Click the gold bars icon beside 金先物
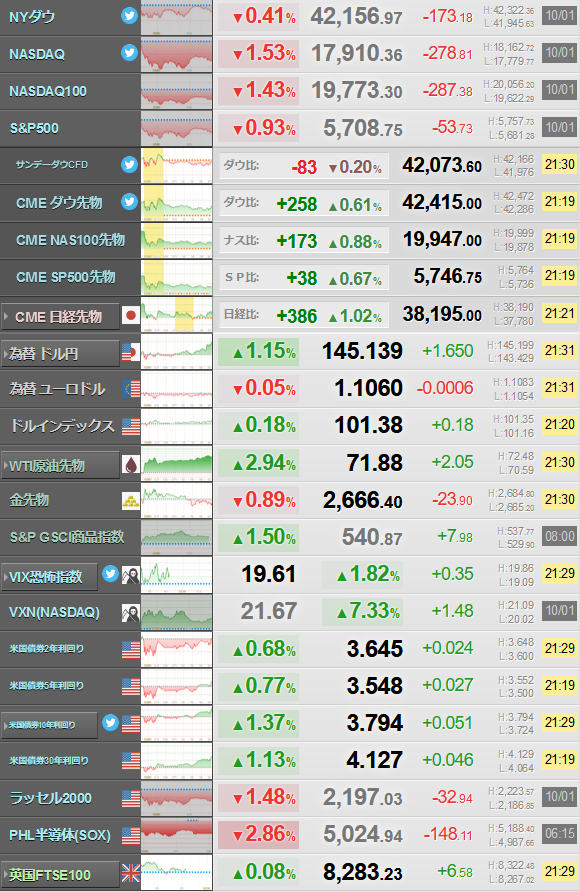The image size is (580, 892). coord(131,501)
